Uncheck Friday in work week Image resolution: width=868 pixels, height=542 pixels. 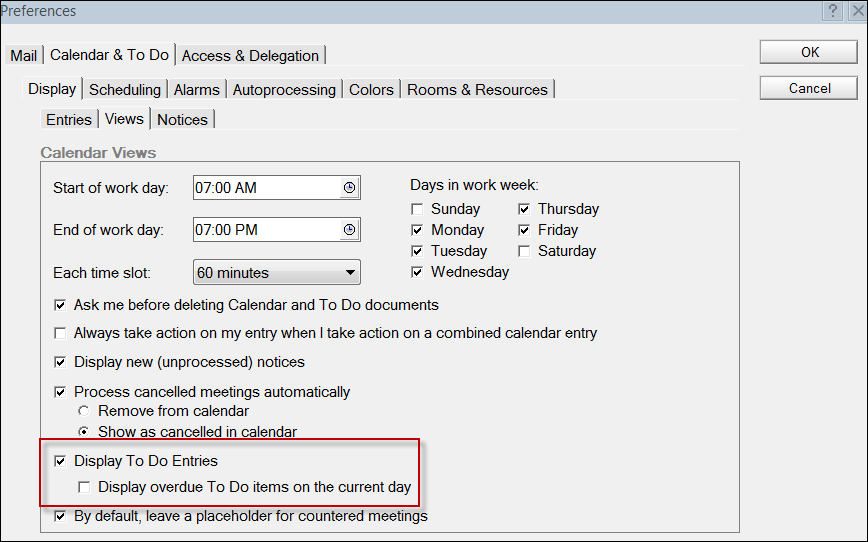524,230
